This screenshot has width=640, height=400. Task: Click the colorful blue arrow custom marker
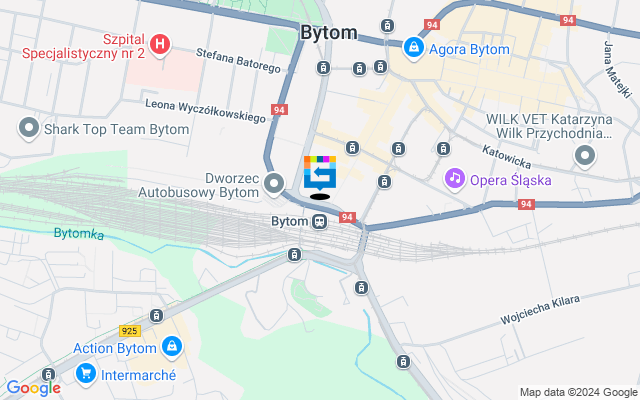320,173
